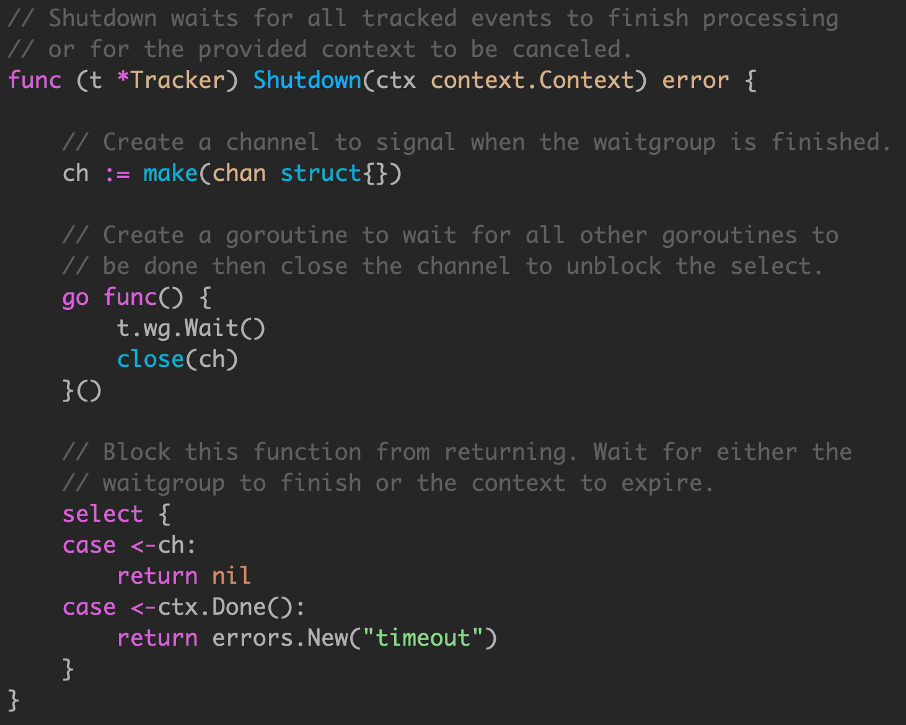The width and height of the screenshot is (906, 725).
Task: Click the return nil statement
Action: pyautogui.click(x=184, y=576)
